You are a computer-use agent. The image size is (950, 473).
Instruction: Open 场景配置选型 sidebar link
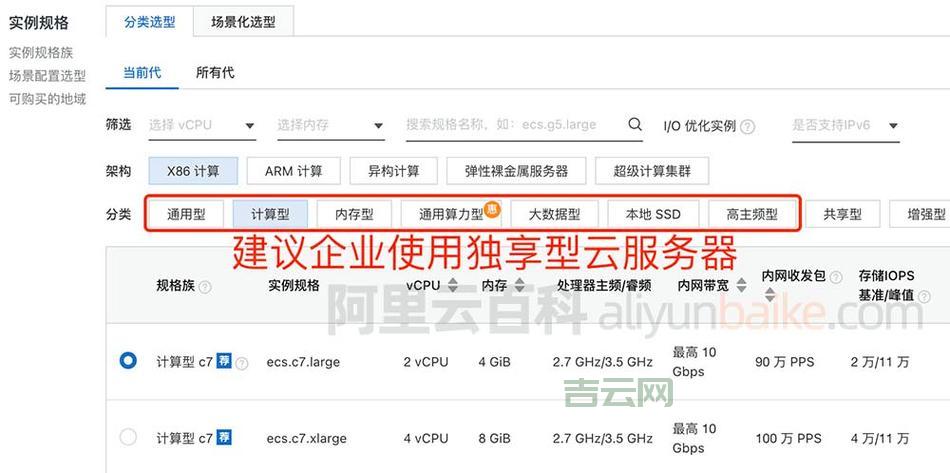(47, 76)
